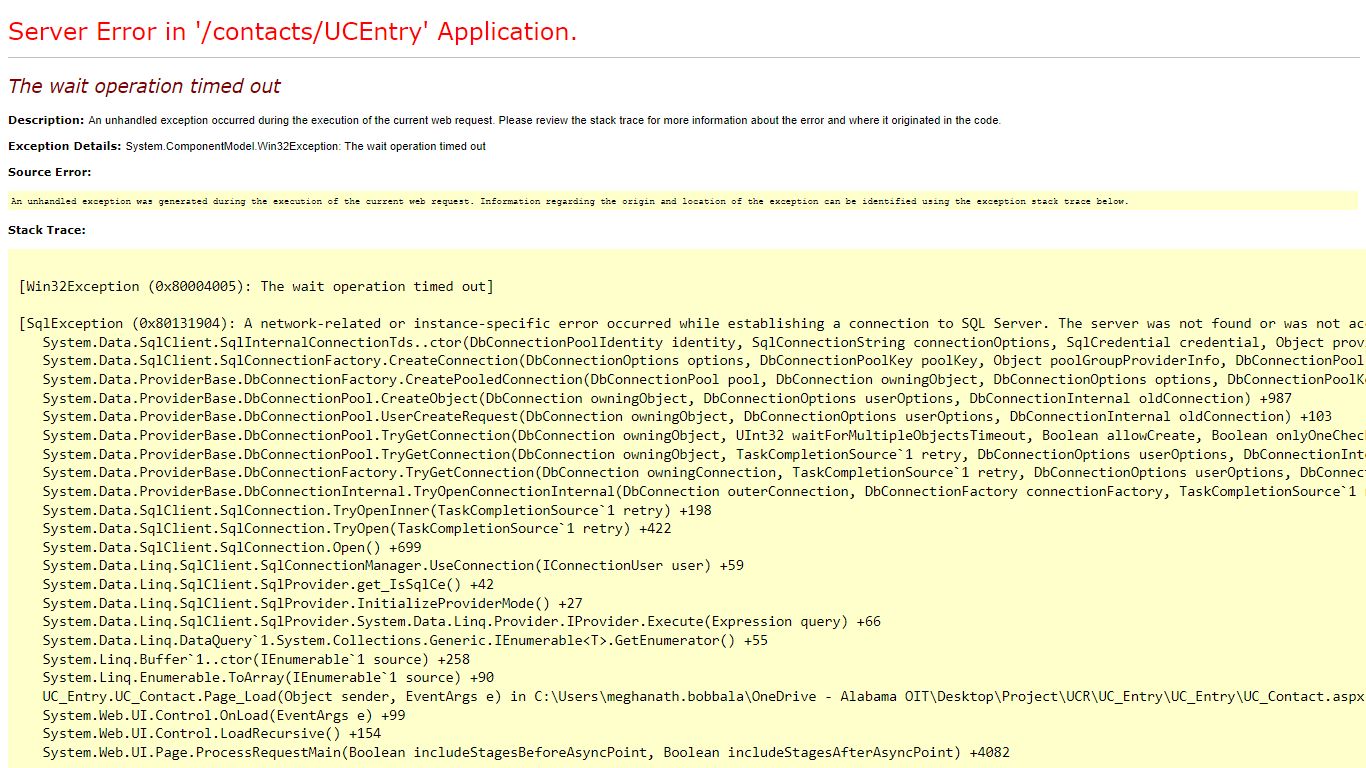Click the 'SqlProvider.InitializeProviderMode() +27' stack line
This screenshot has height=768, width=1366.
tap(313, 604)
